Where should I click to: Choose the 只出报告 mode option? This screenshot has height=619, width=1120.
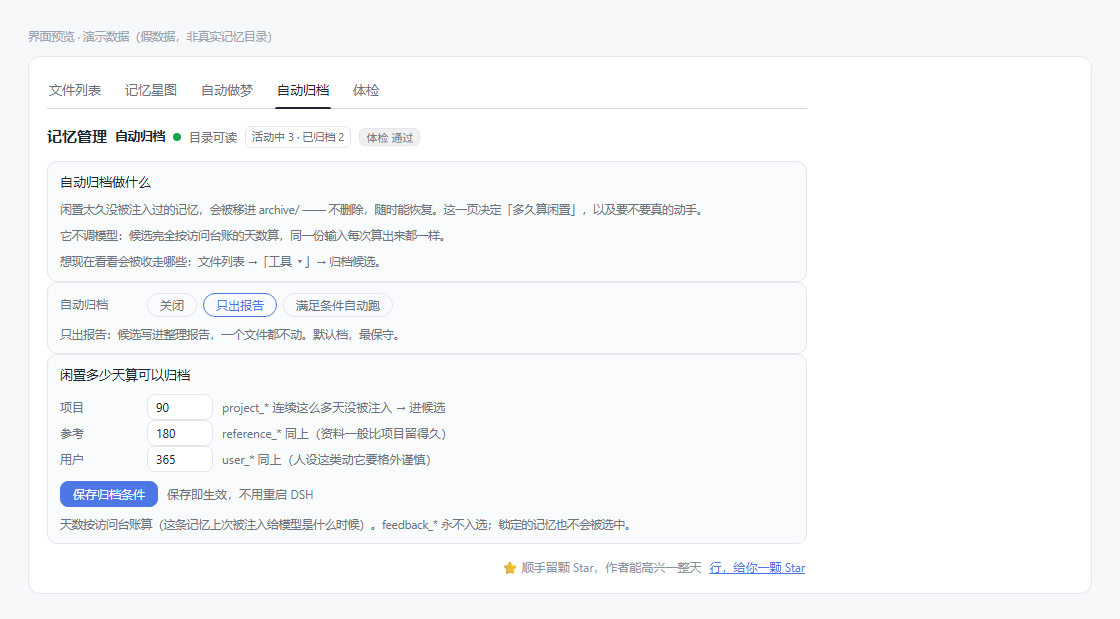pyautogui.click(x=240, y=306)
